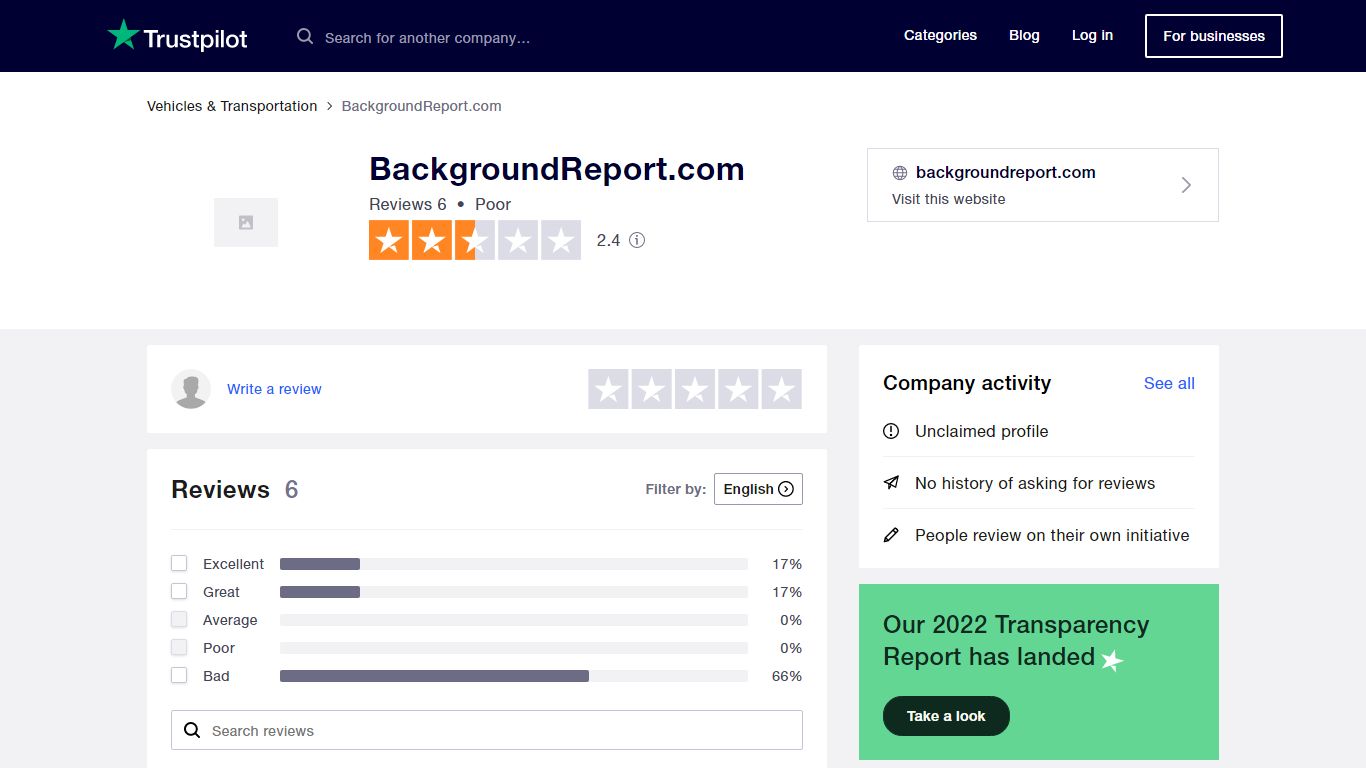Click 'No history of asking for reviews' text
Image resolution: width=1366 pixels, height=768 pixels.
tap(1035, 483)
